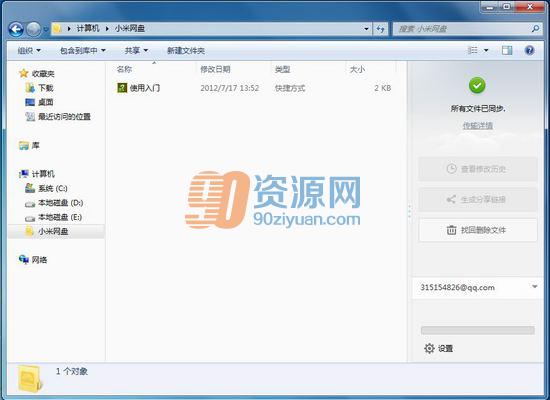Click the 库 libraries icon
The height and width of the screenshot is (400, 550).
(x=24, y=145)
